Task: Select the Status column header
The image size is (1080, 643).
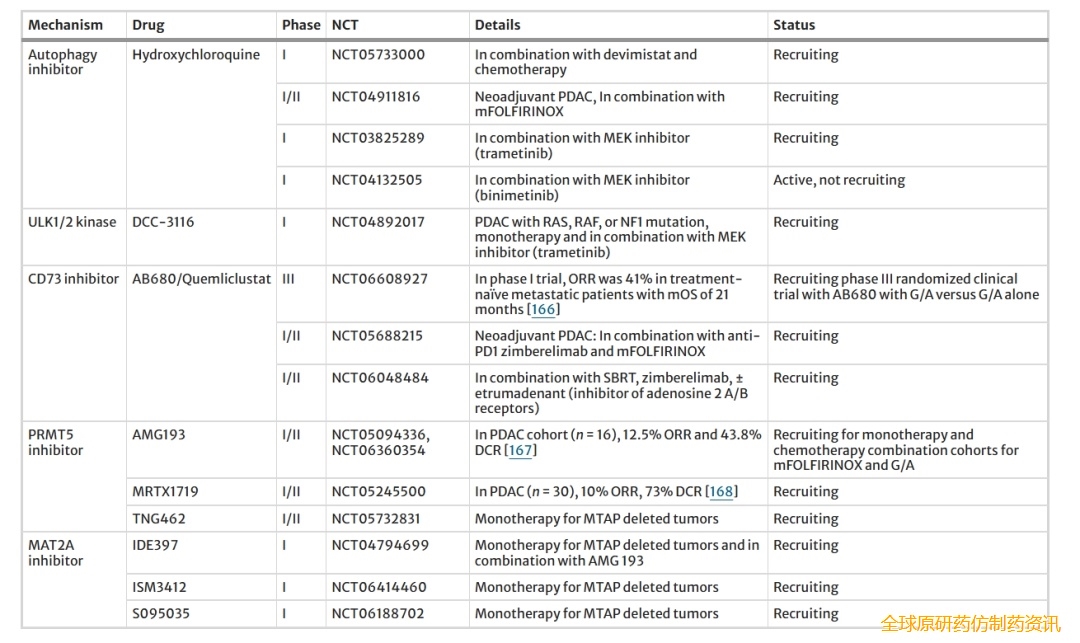Action: (794, 25)
